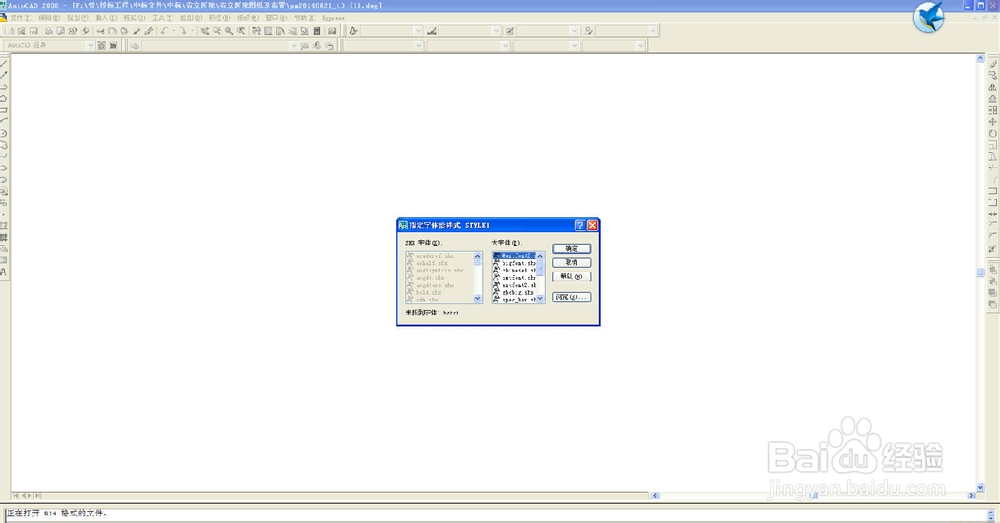
Task: Click the horizontal scrollbar left arrow of the drawing area
Action: pos(655,495)
